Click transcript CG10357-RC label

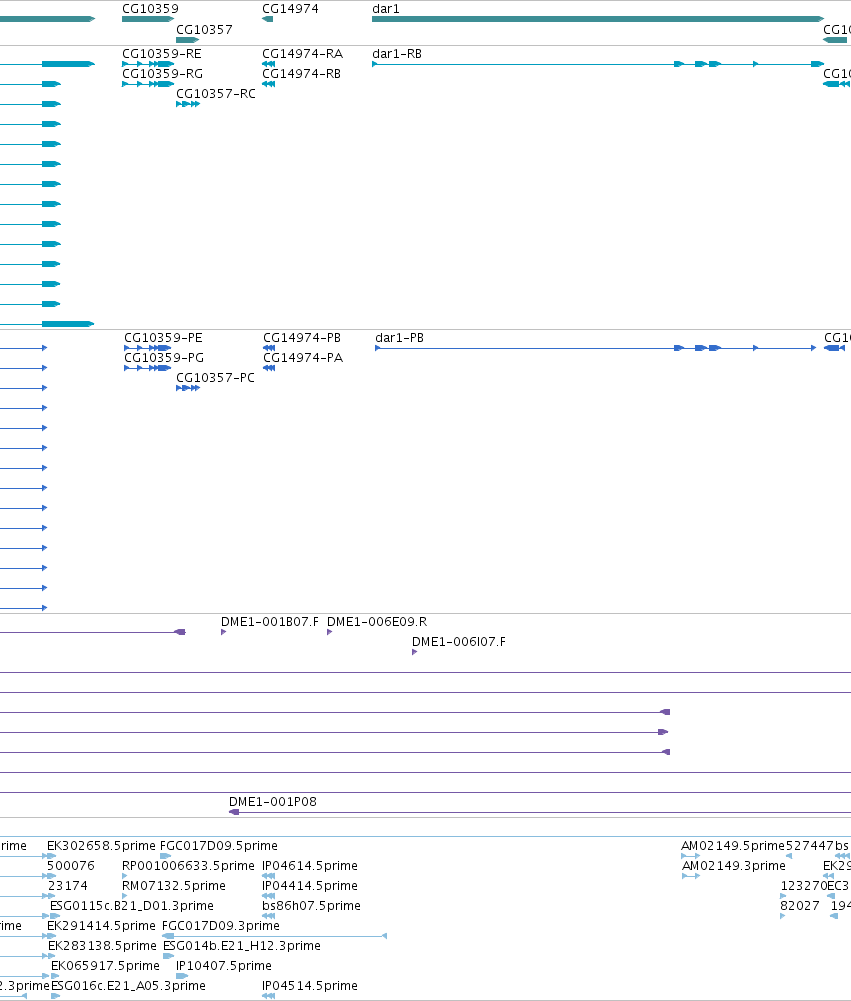tap(216, 94)
